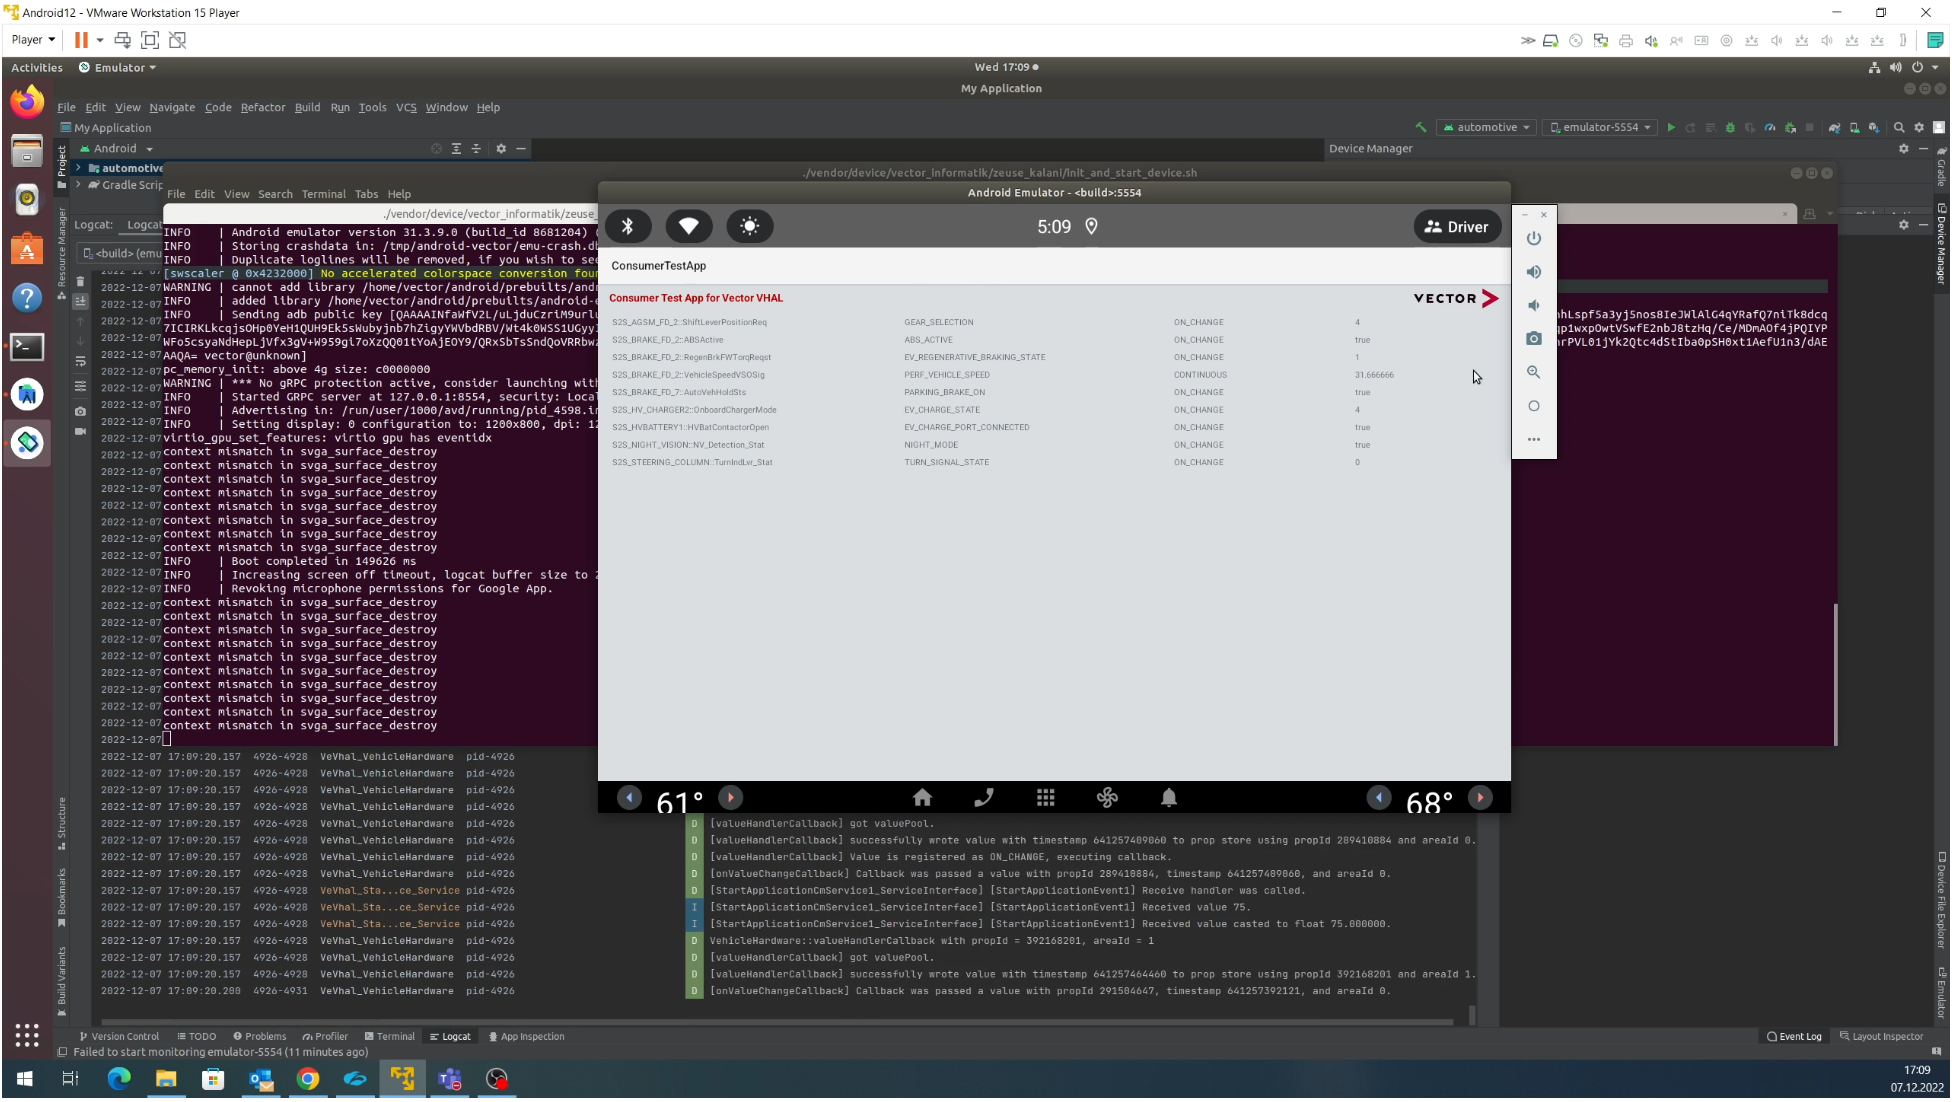Image resolution: width=1952 pixels, height=1102 pixels.
Task: Open the Tools menu in Android Studio
Action: (x=372, y=107)
